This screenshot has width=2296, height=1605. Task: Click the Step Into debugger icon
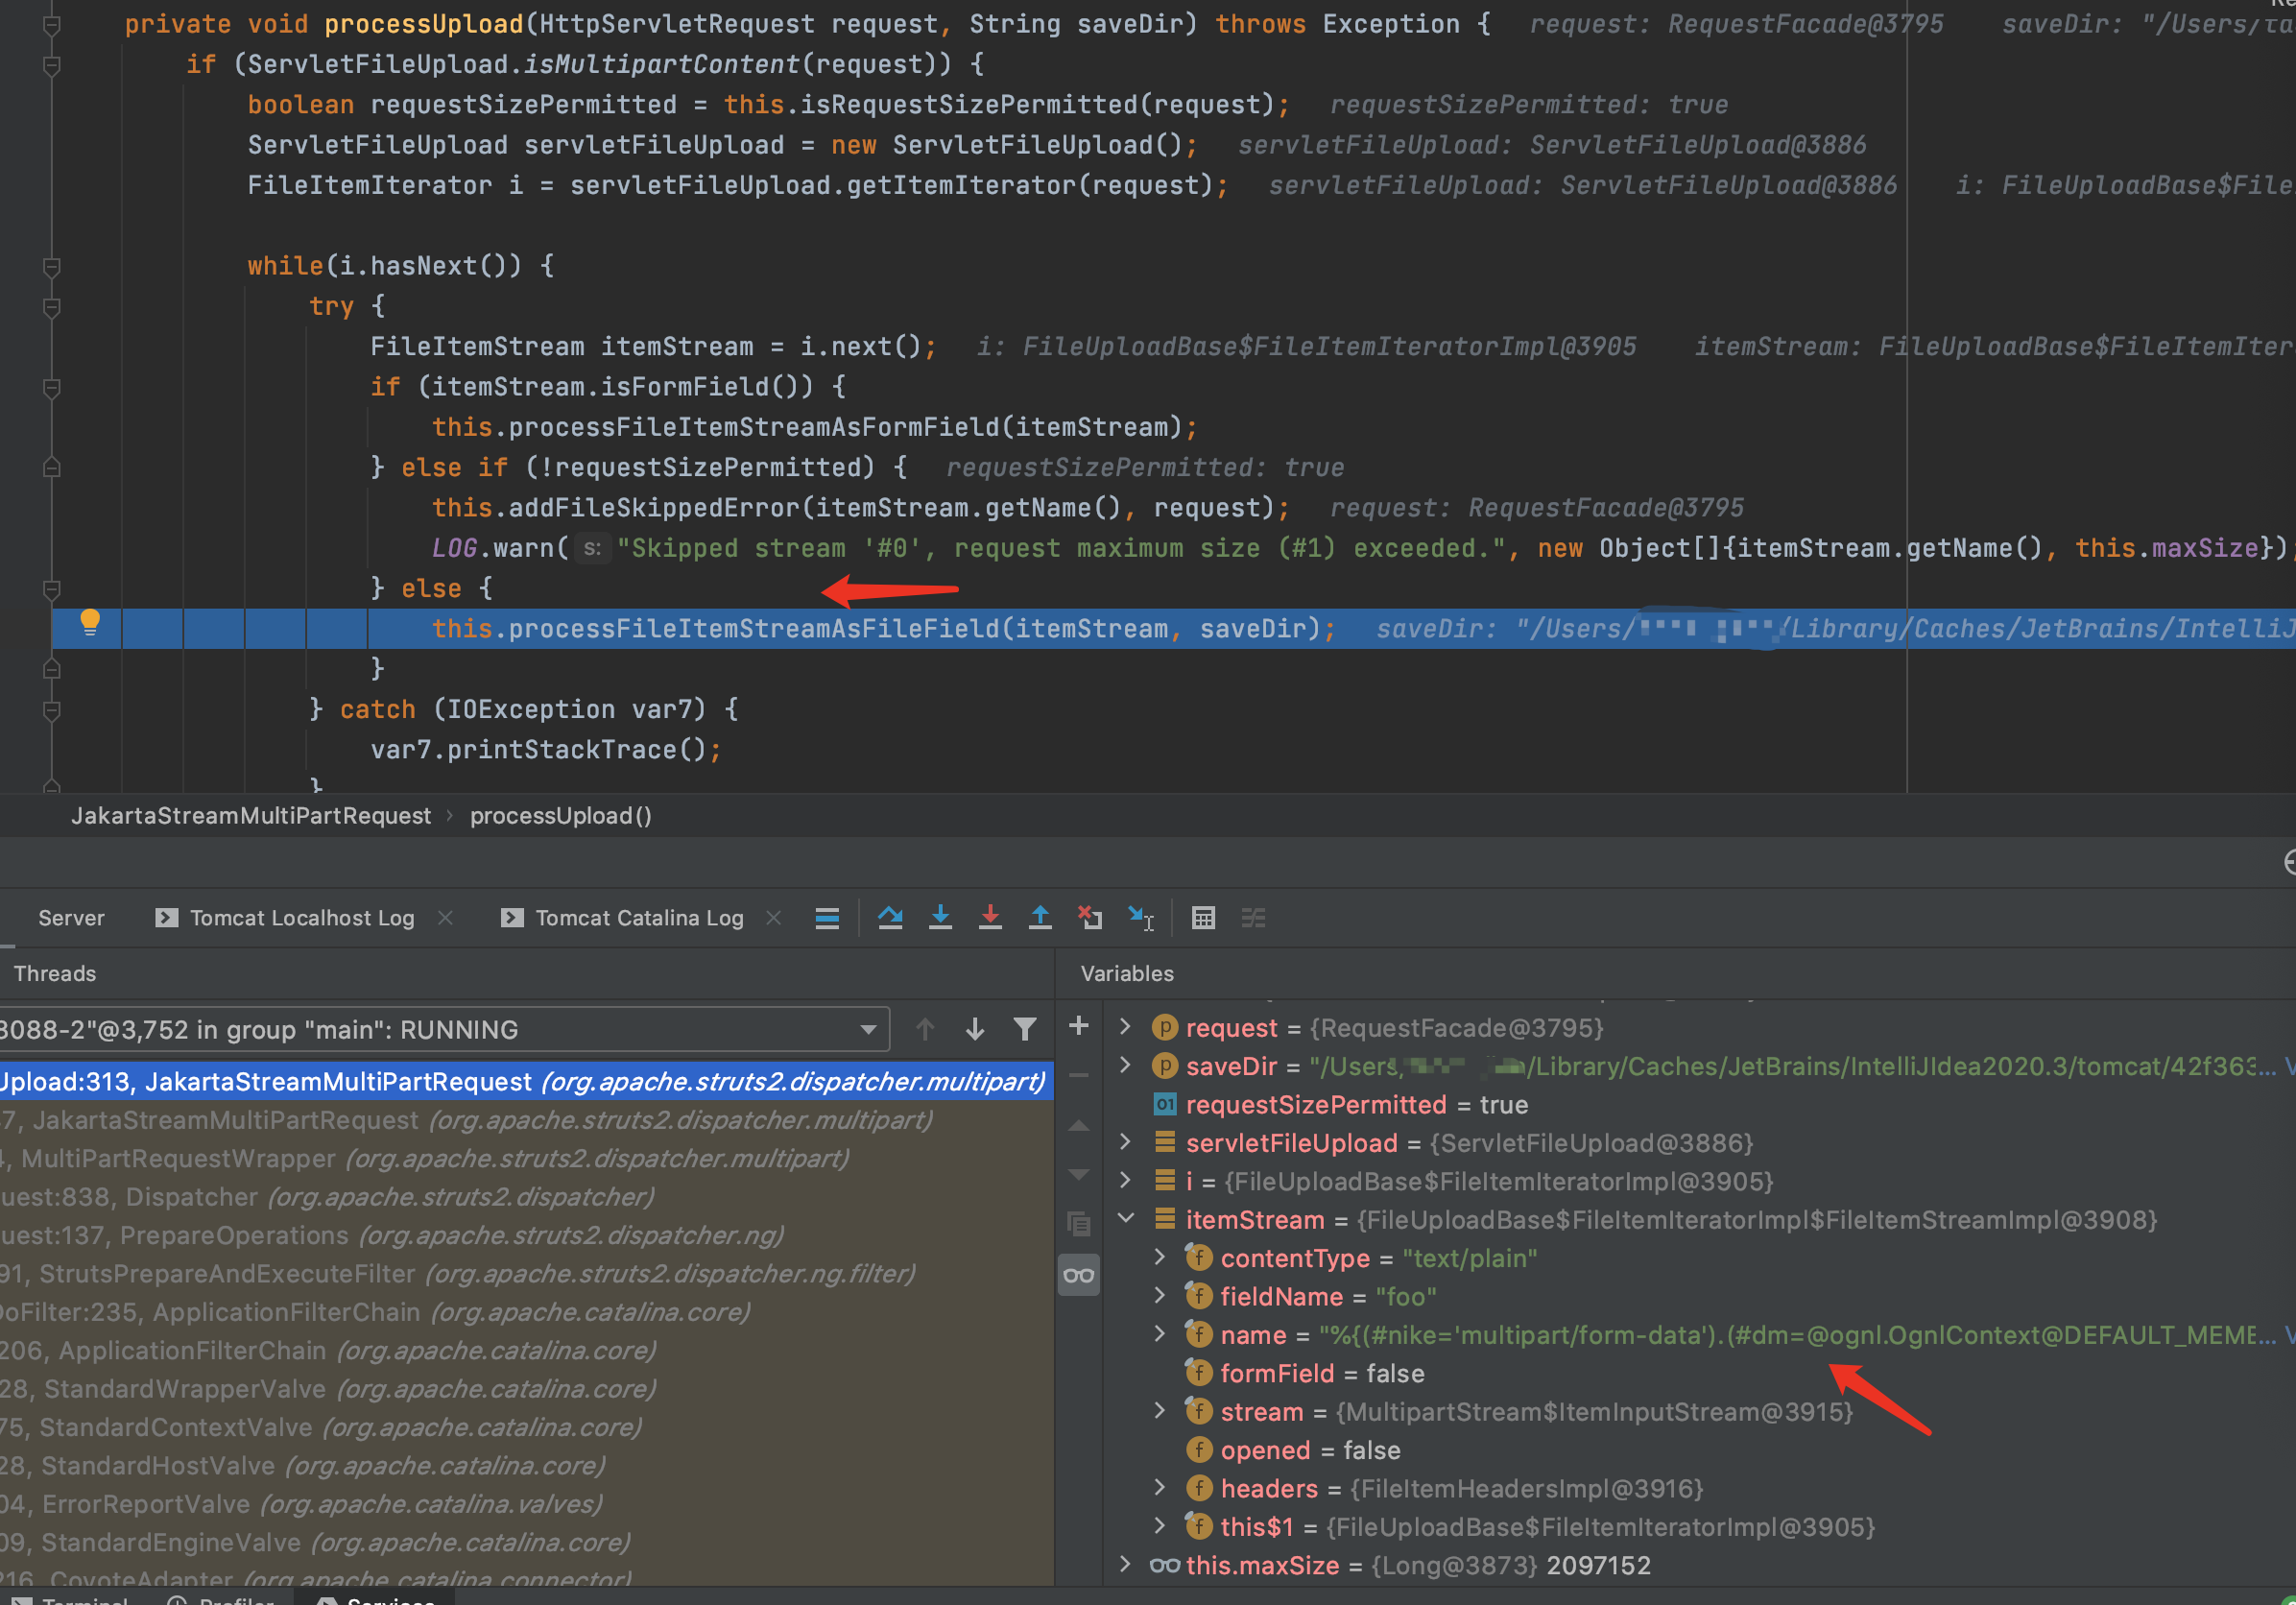(940, 917)
